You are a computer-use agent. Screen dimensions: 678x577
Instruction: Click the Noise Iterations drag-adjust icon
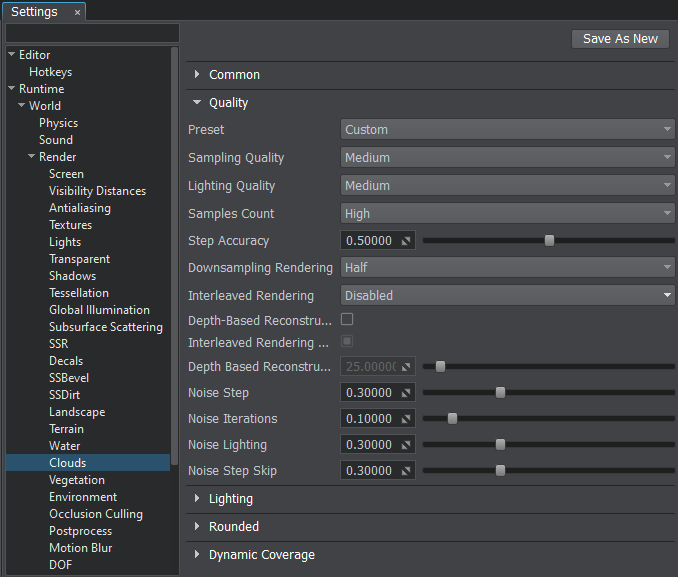click(x=406, y=419)
